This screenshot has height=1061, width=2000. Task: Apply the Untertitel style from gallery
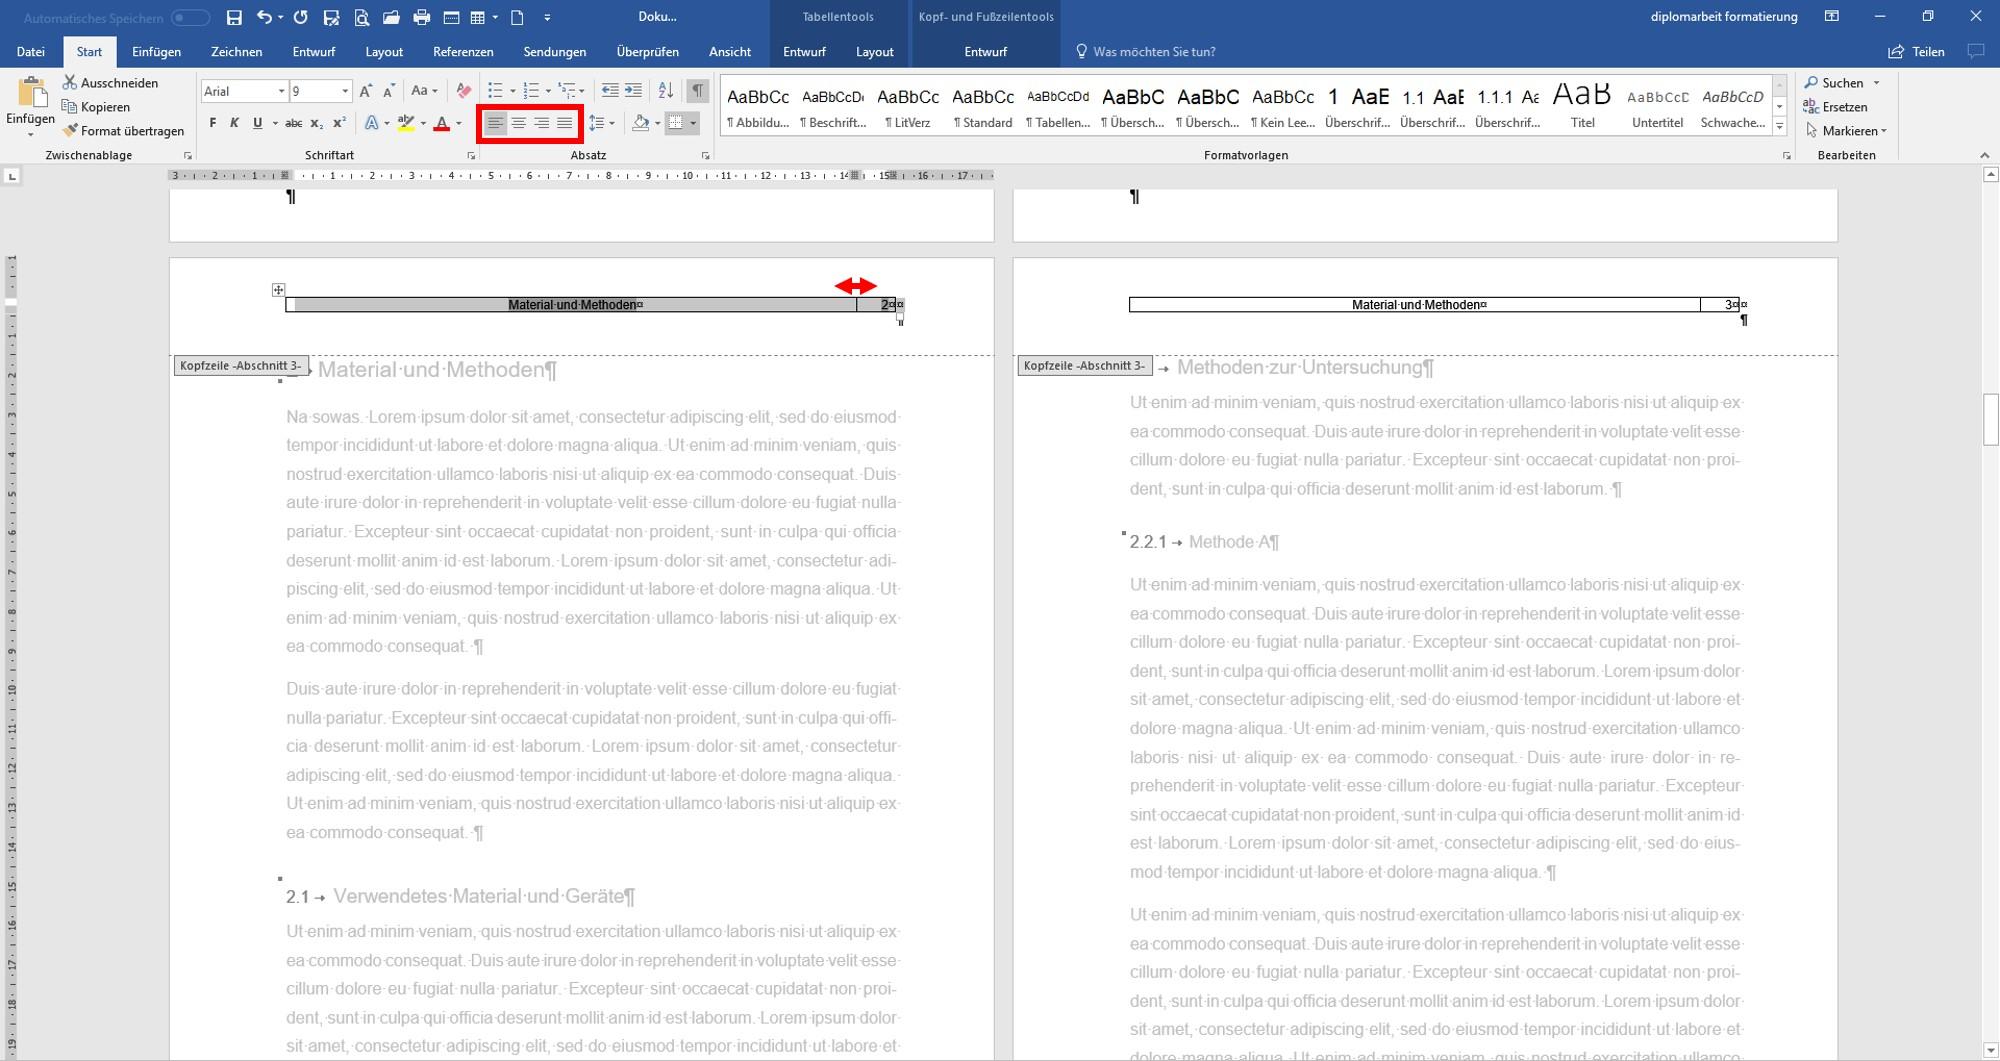[x=1658, y=105]
